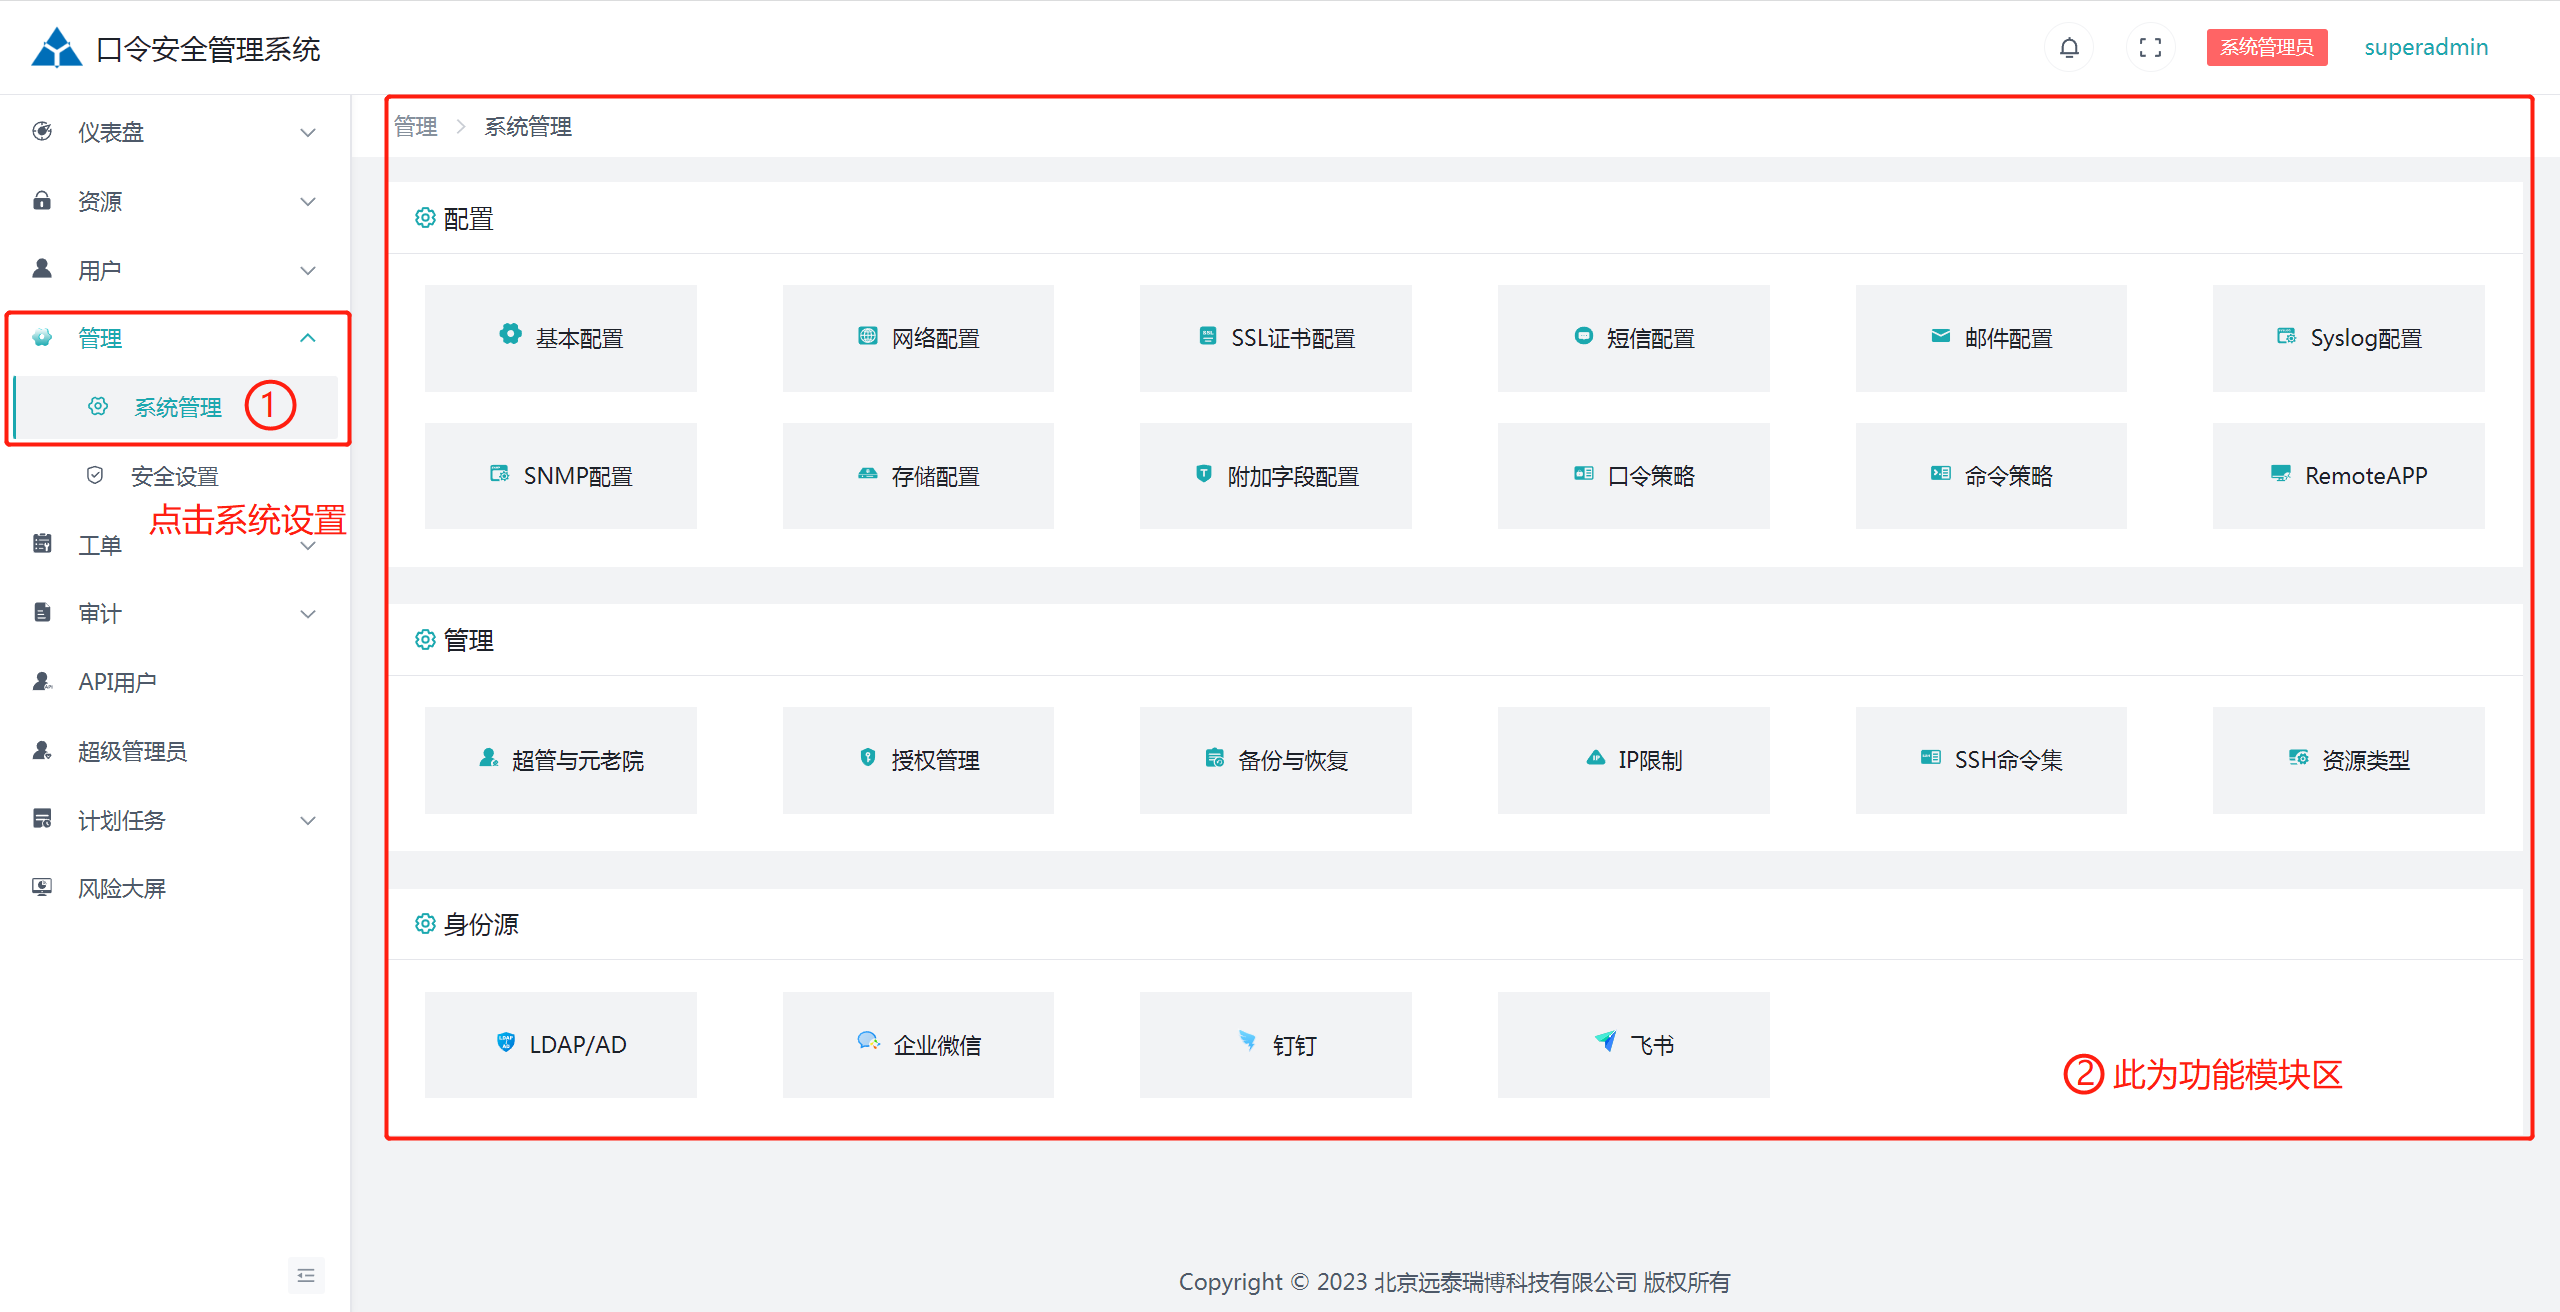Open 备份与恢复 management tile
The image size is (2560, 1312).
point(1275,760)
